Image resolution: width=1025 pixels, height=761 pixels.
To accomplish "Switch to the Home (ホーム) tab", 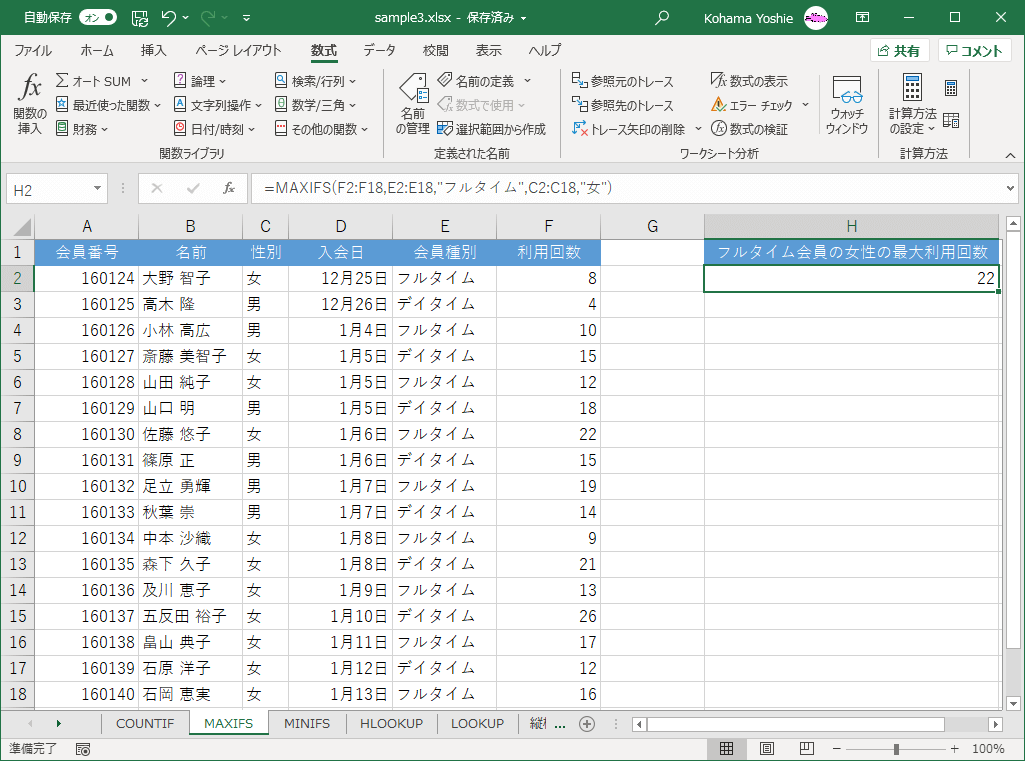I will pos(97,50).
